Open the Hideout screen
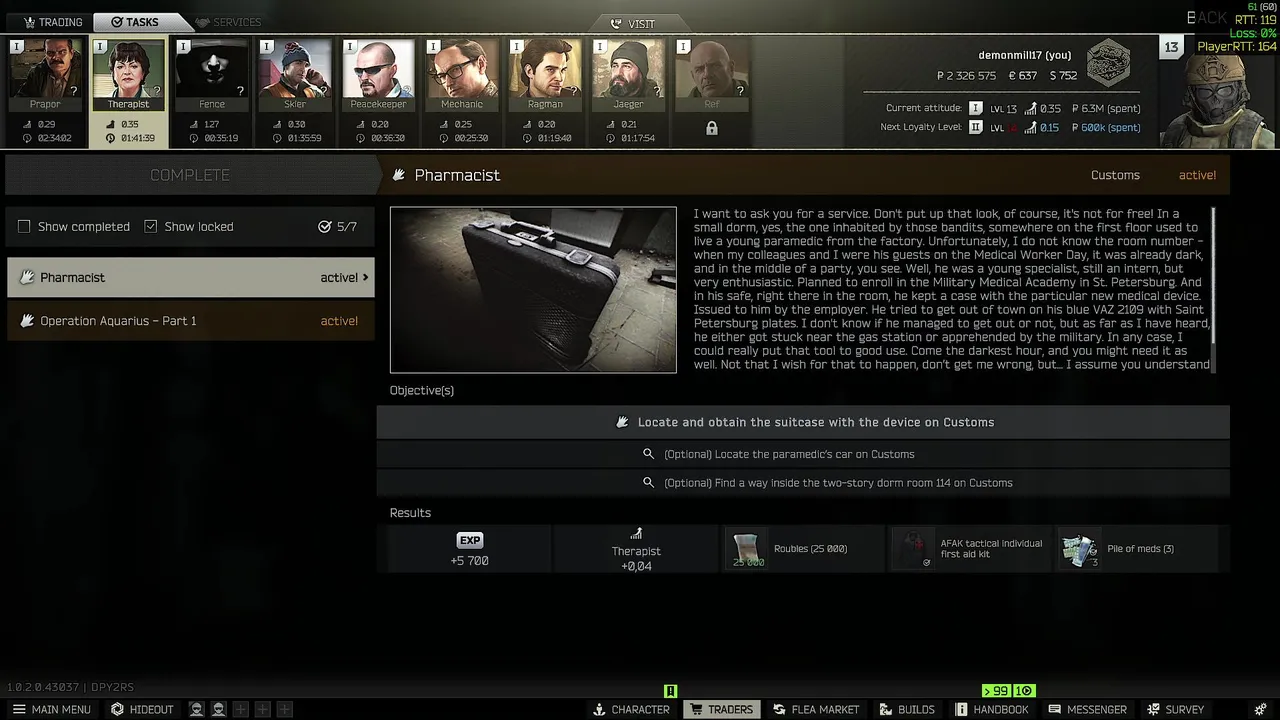Viewport: 1280px width, 720px height. tap(142, 709)
